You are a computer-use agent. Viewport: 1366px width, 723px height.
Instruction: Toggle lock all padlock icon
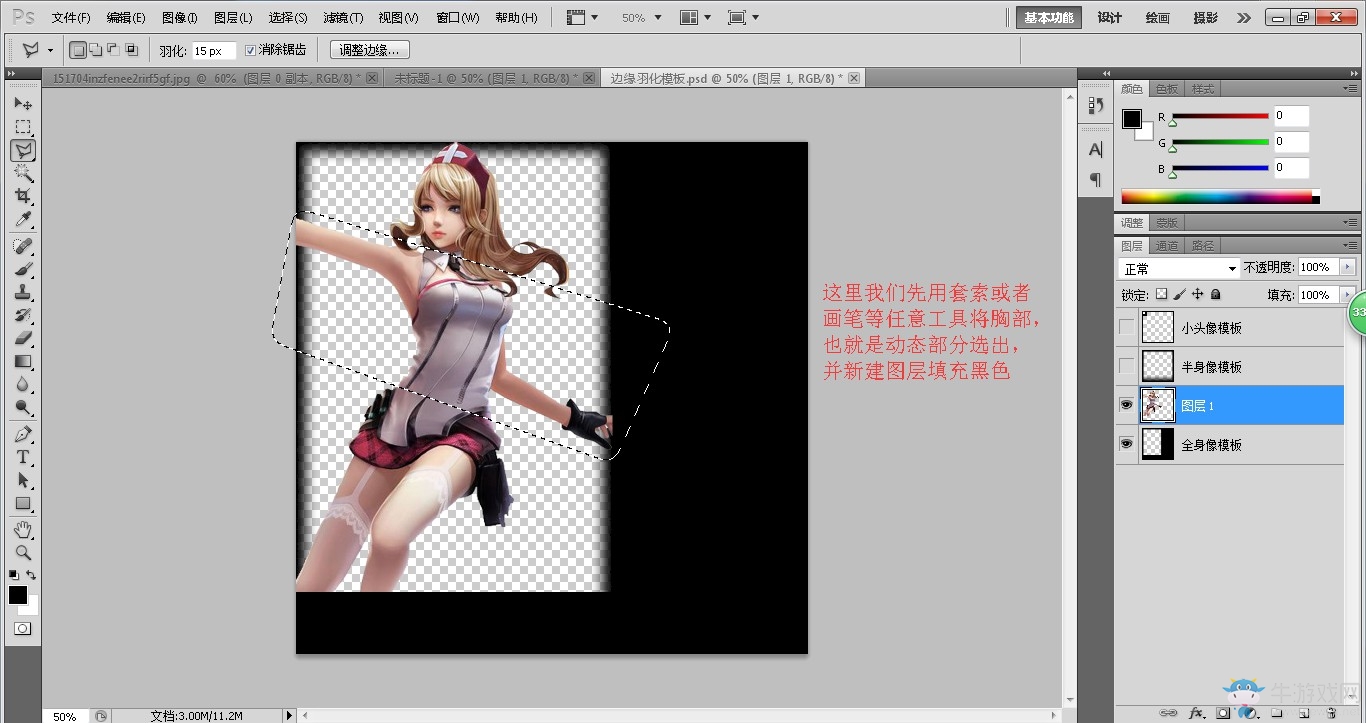1215,295
